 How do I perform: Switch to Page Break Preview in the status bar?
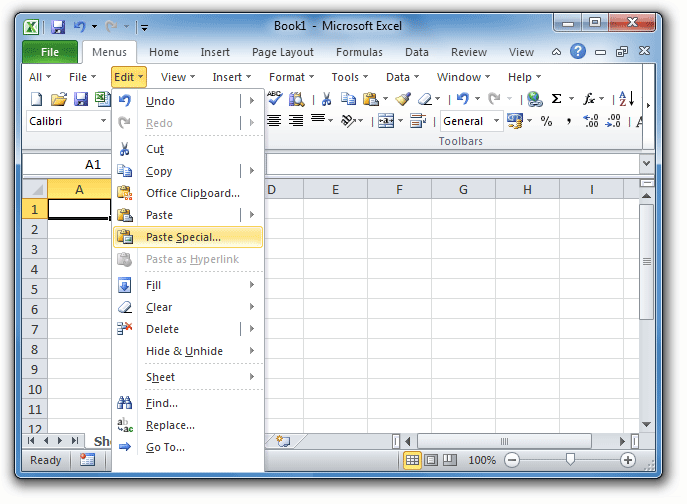tap(450, 460)
